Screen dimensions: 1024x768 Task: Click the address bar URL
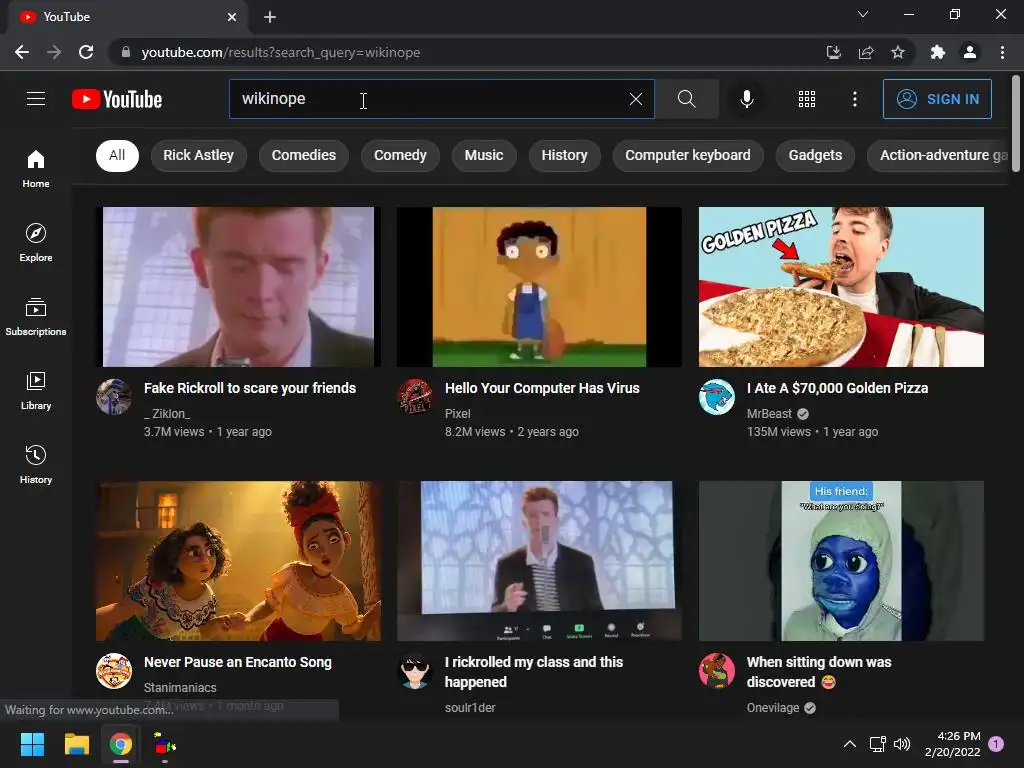pos(281,52)
